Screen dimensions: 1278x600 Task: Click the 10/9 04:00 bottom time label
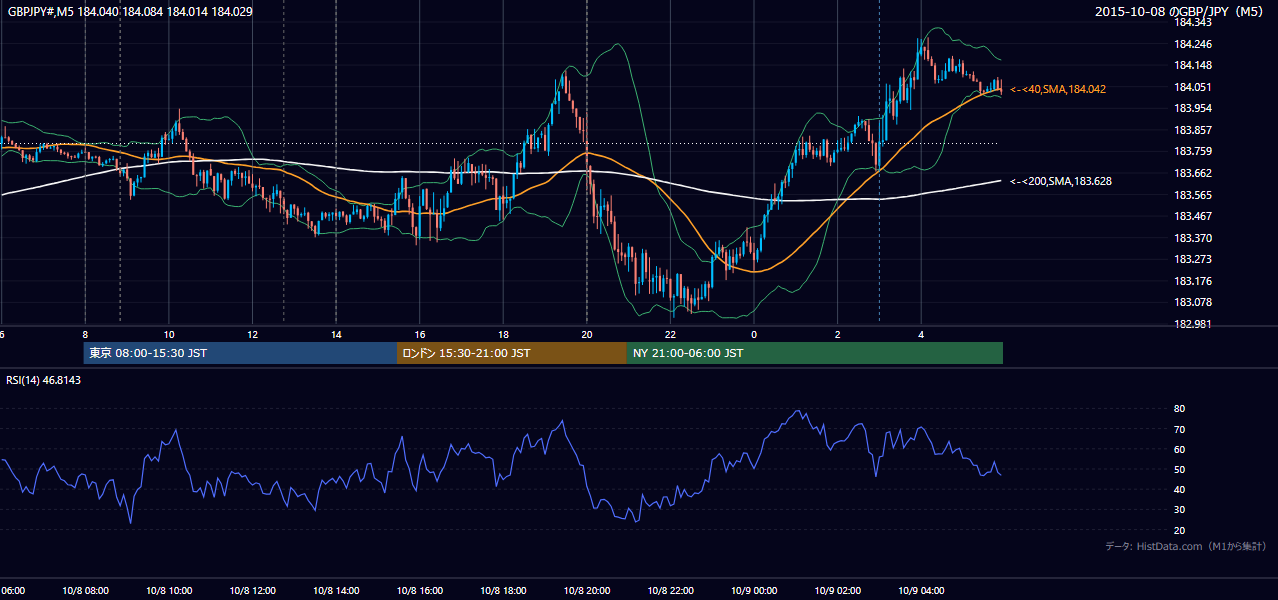click(x=921, y=591)
